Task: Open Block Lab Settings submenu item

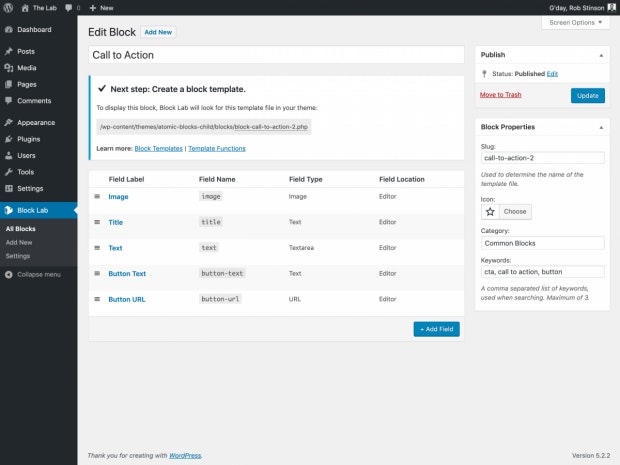Action: tap(18, 256)
